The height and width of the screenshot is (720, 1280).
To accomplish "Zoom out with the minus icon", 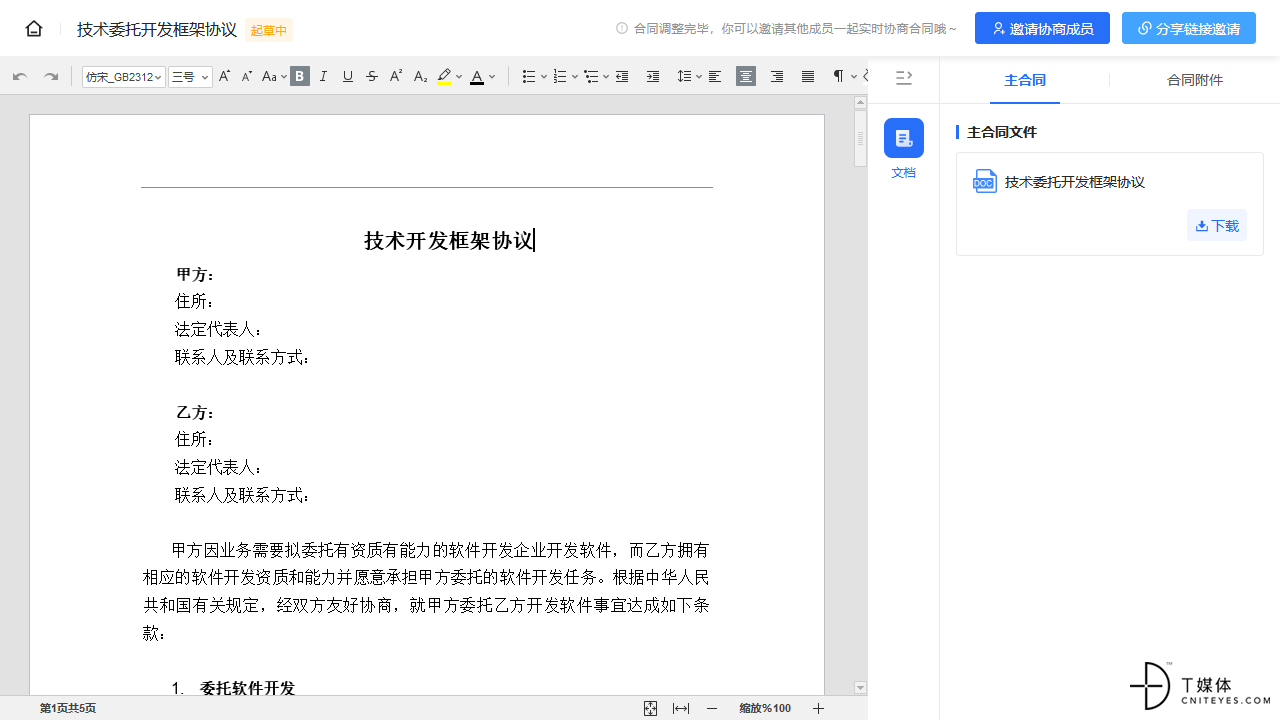I will (712, 708).
